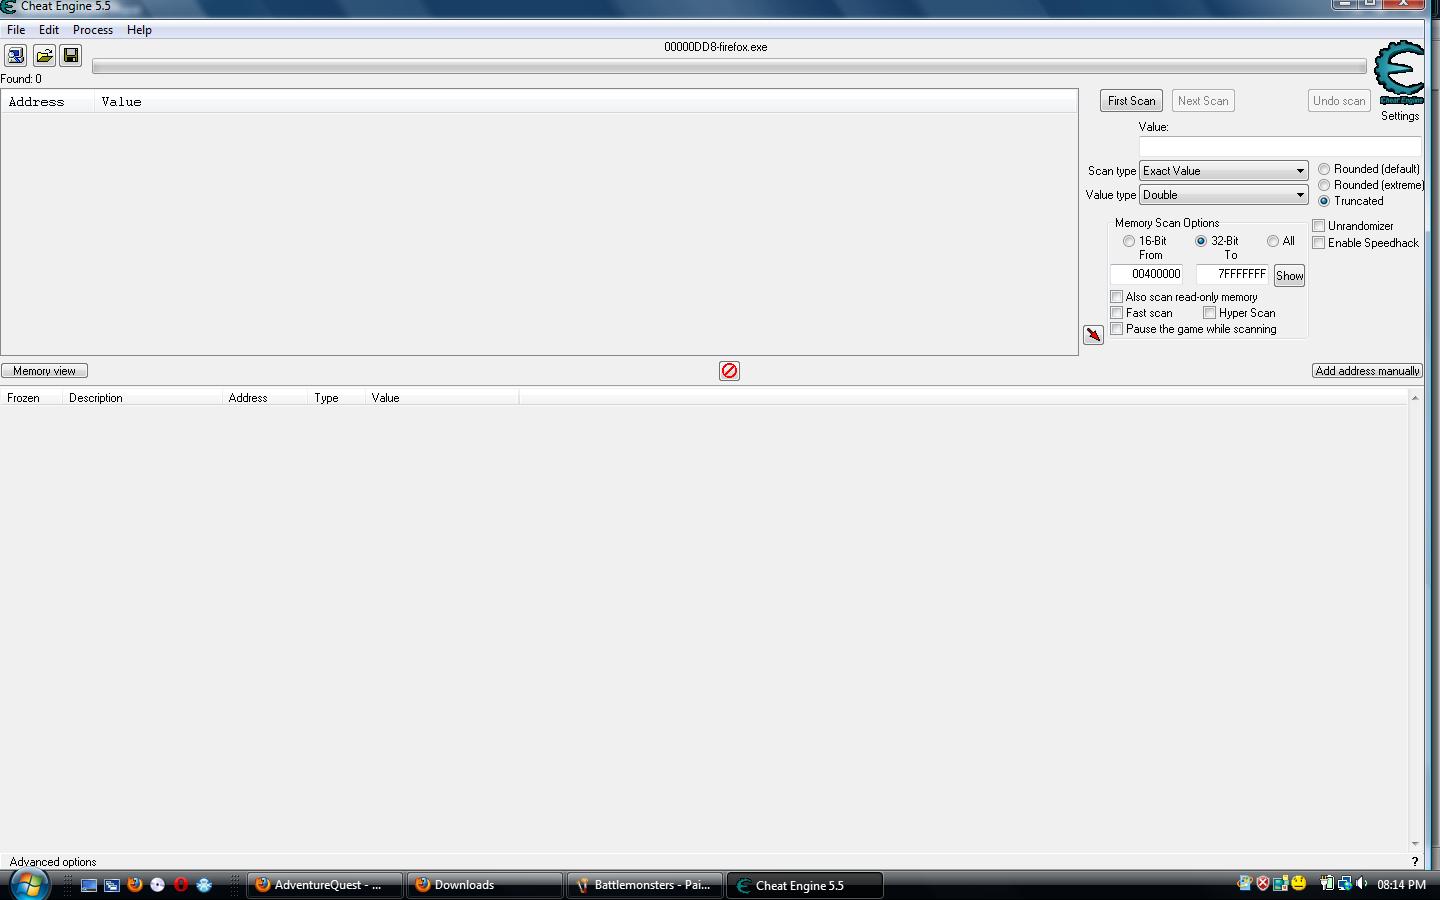Click the address list scrollbar up arrow
The image size is (1440, 900).
pos(1415,398)
